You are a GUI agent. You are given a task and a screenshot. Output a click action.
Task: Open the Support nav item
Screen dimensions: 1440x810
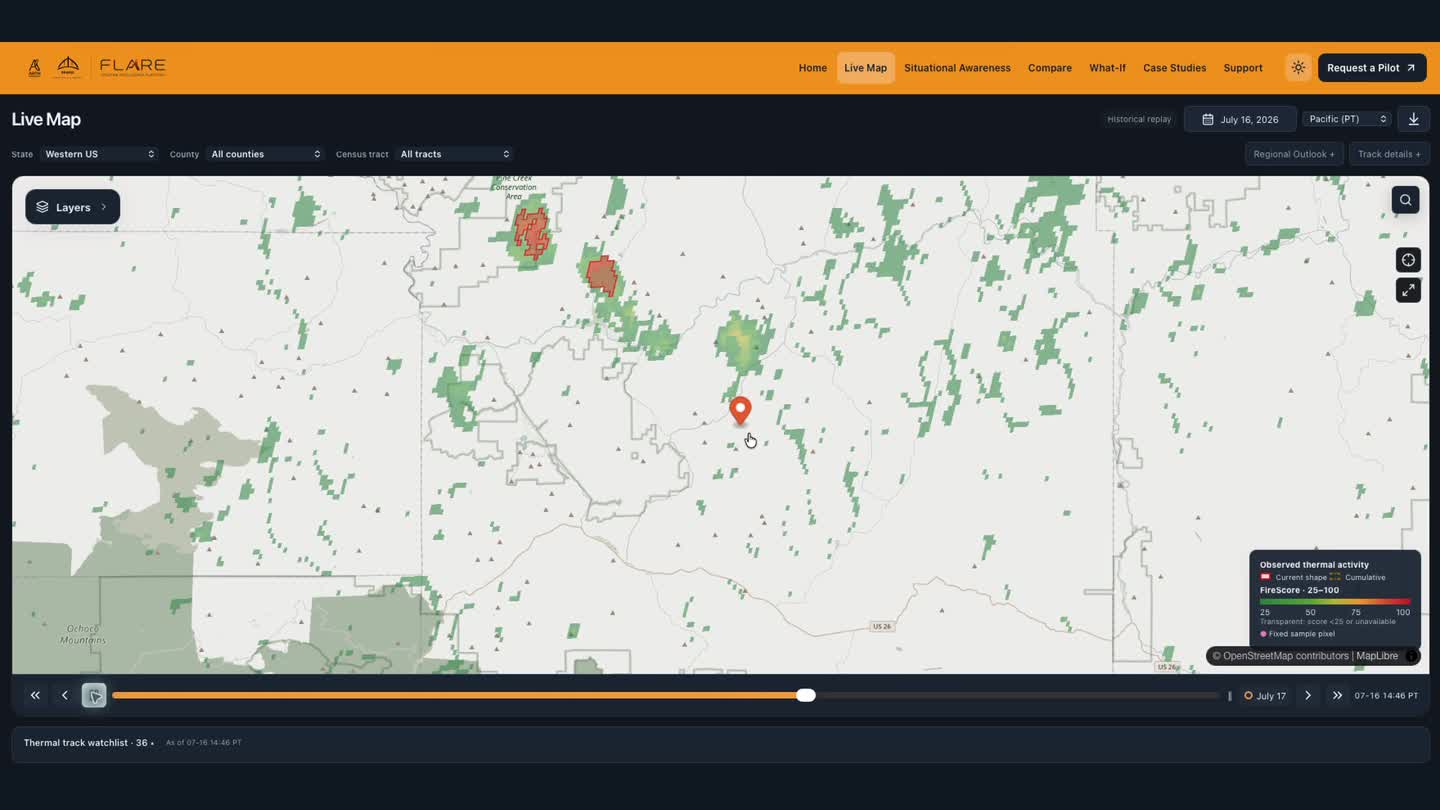point(1243,68)
